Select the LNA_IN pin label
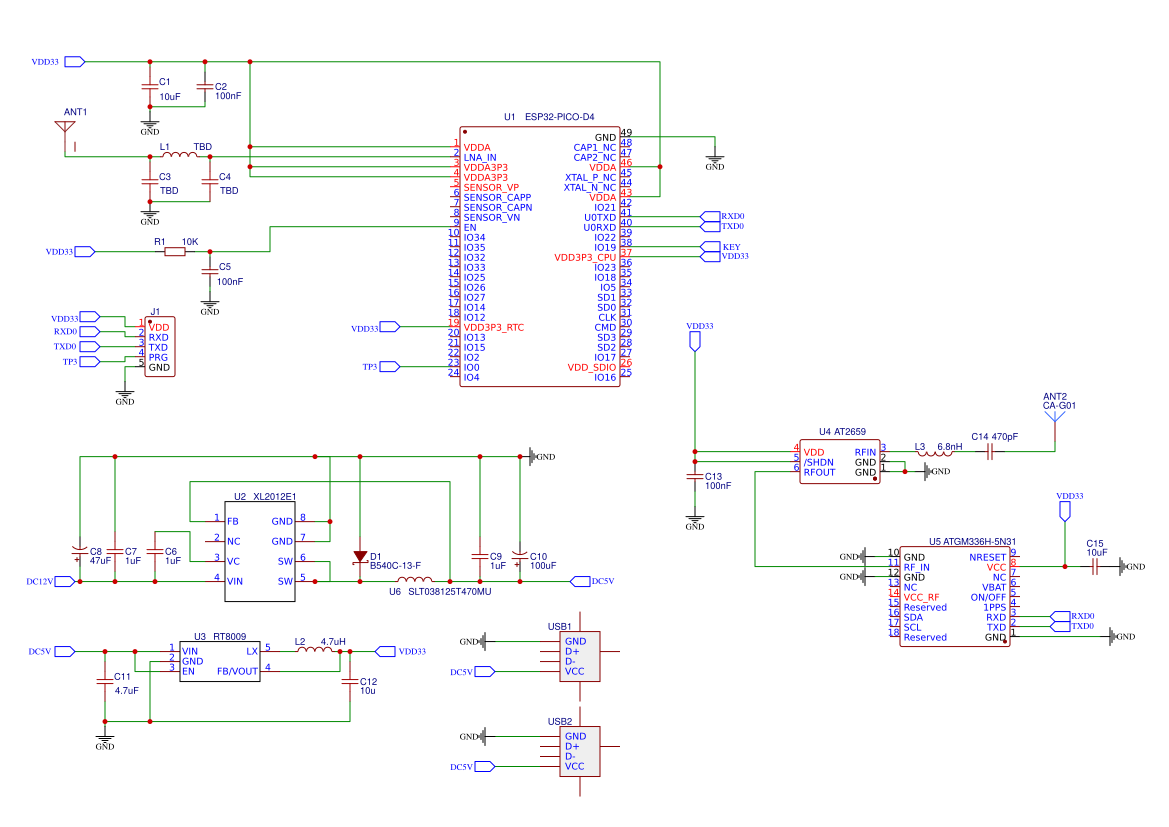The width and height of the screenshot is (1169, 827). [x=480, y=157]
